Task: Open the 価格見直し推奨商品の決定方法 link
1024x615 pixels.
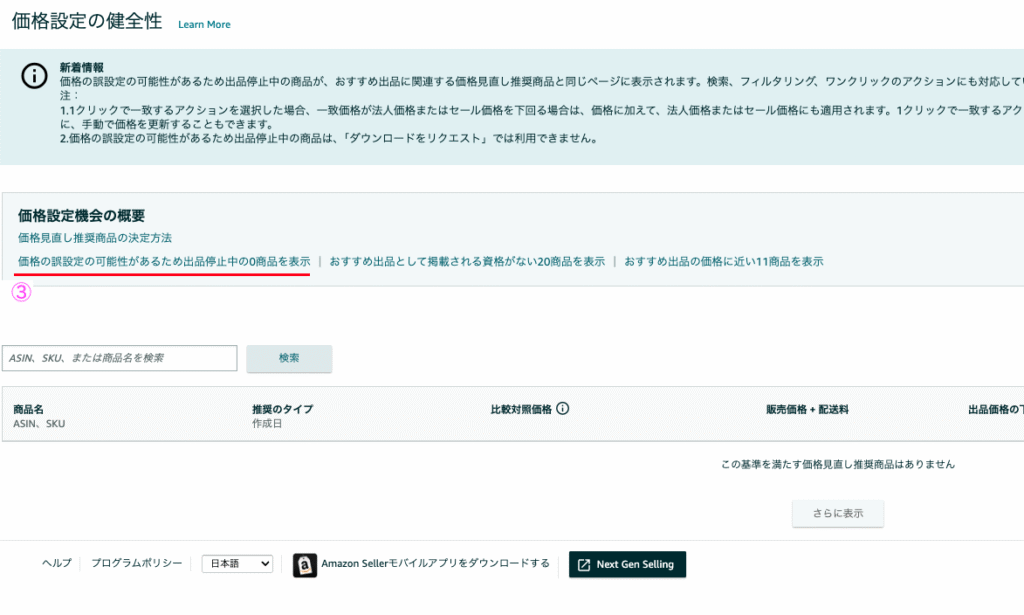Action: (x=95, y=238)
